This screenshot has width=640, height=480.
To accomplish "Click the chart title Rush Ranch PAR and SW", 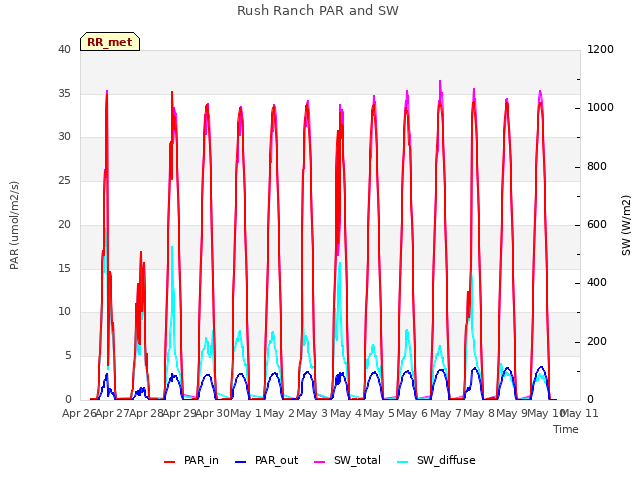I will tap(318, 11).
